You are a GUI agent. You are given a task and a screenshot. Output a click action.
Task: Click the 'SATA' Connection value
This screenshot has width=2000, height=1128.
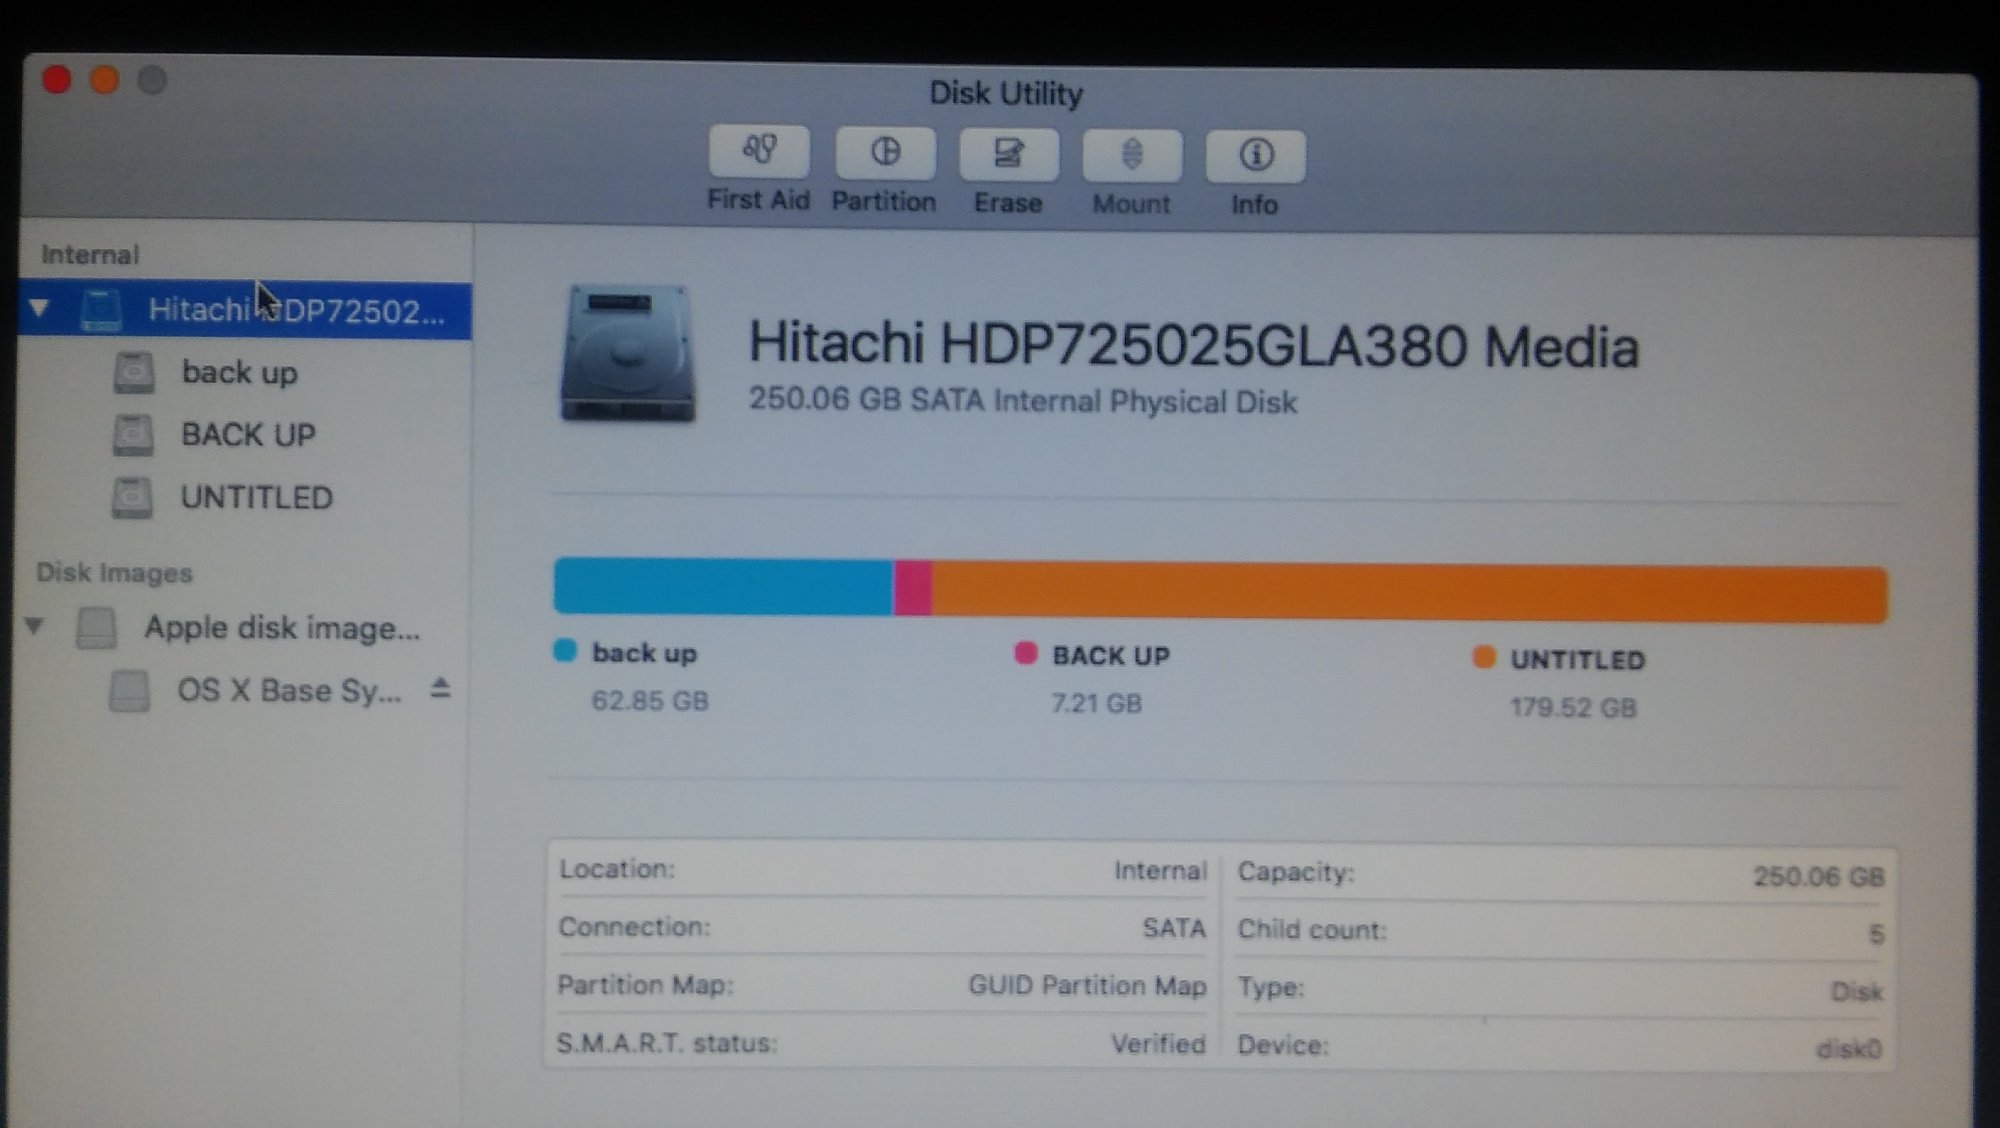(1174, 929)
